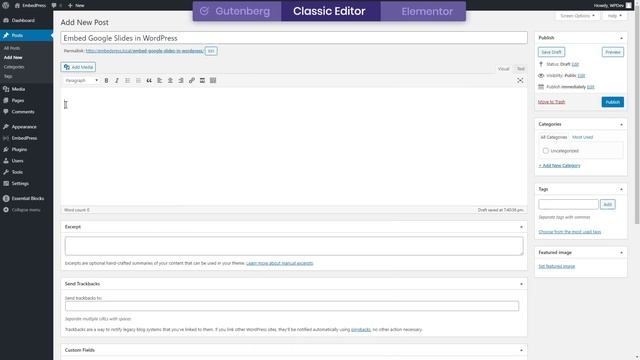640x360 pixels.
Task: Insert a bulleted list
Action: [128, 80]
